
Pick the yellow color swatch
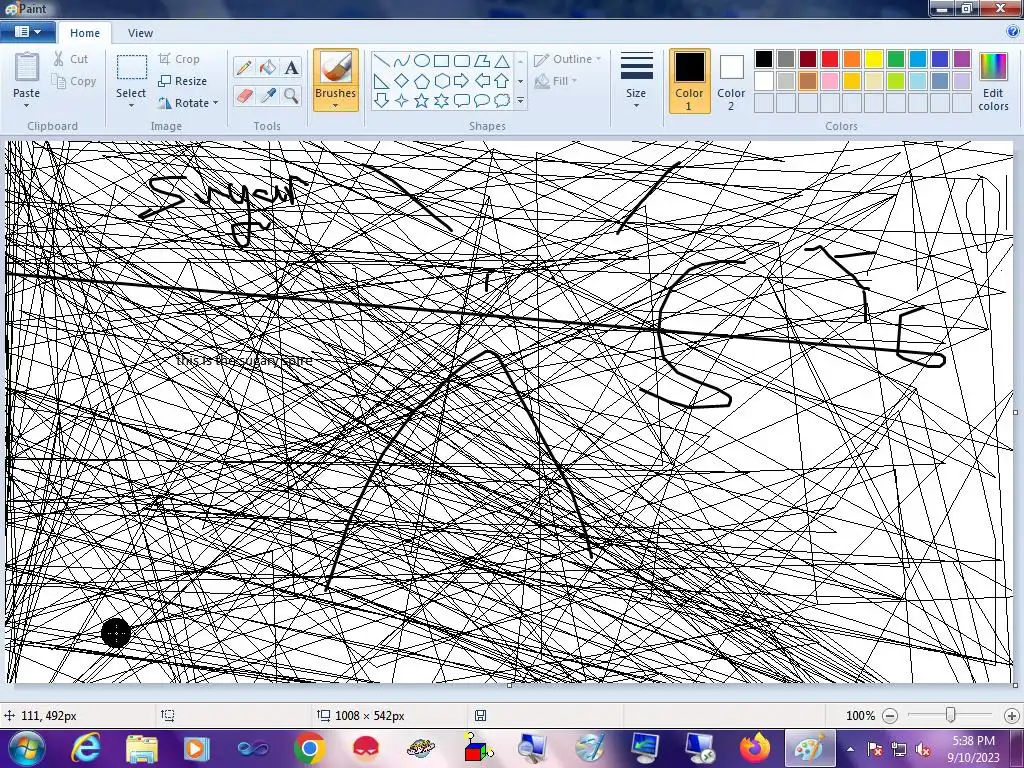874,59
